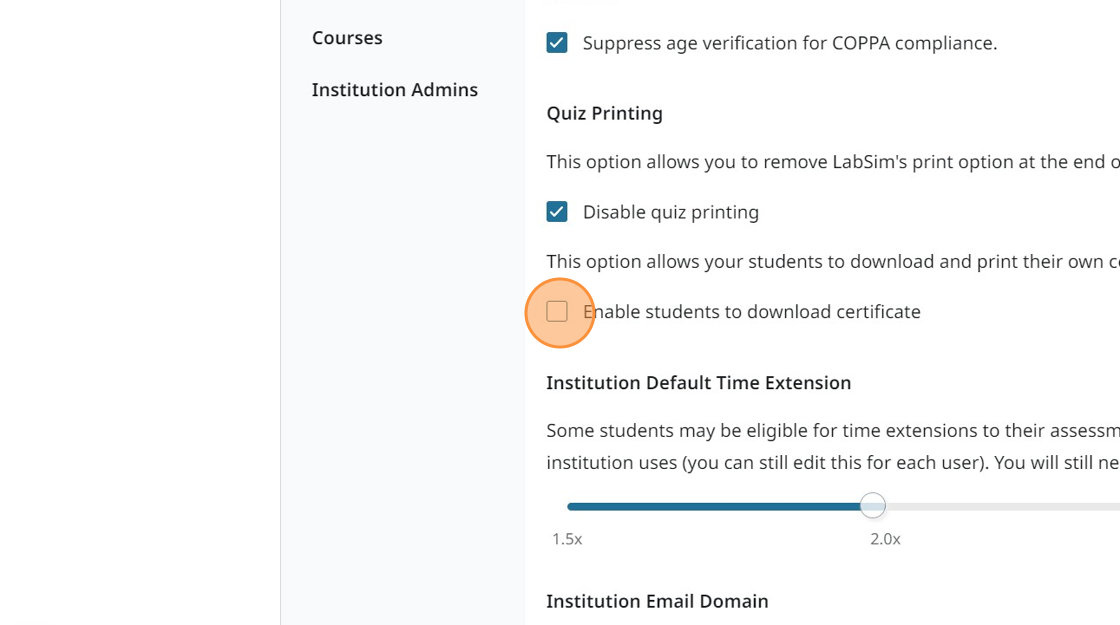Click the Institution Default Time Extension title
This screenshot has height=625, width=1120.
click(698, 382)
